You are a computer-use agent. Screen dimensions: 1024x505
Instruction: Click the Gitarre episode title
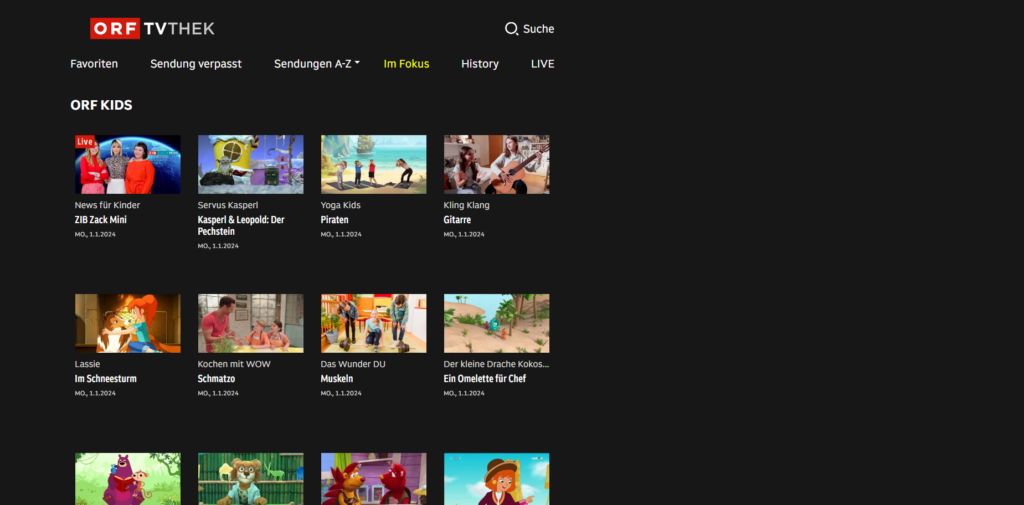[x=457, y=220]
